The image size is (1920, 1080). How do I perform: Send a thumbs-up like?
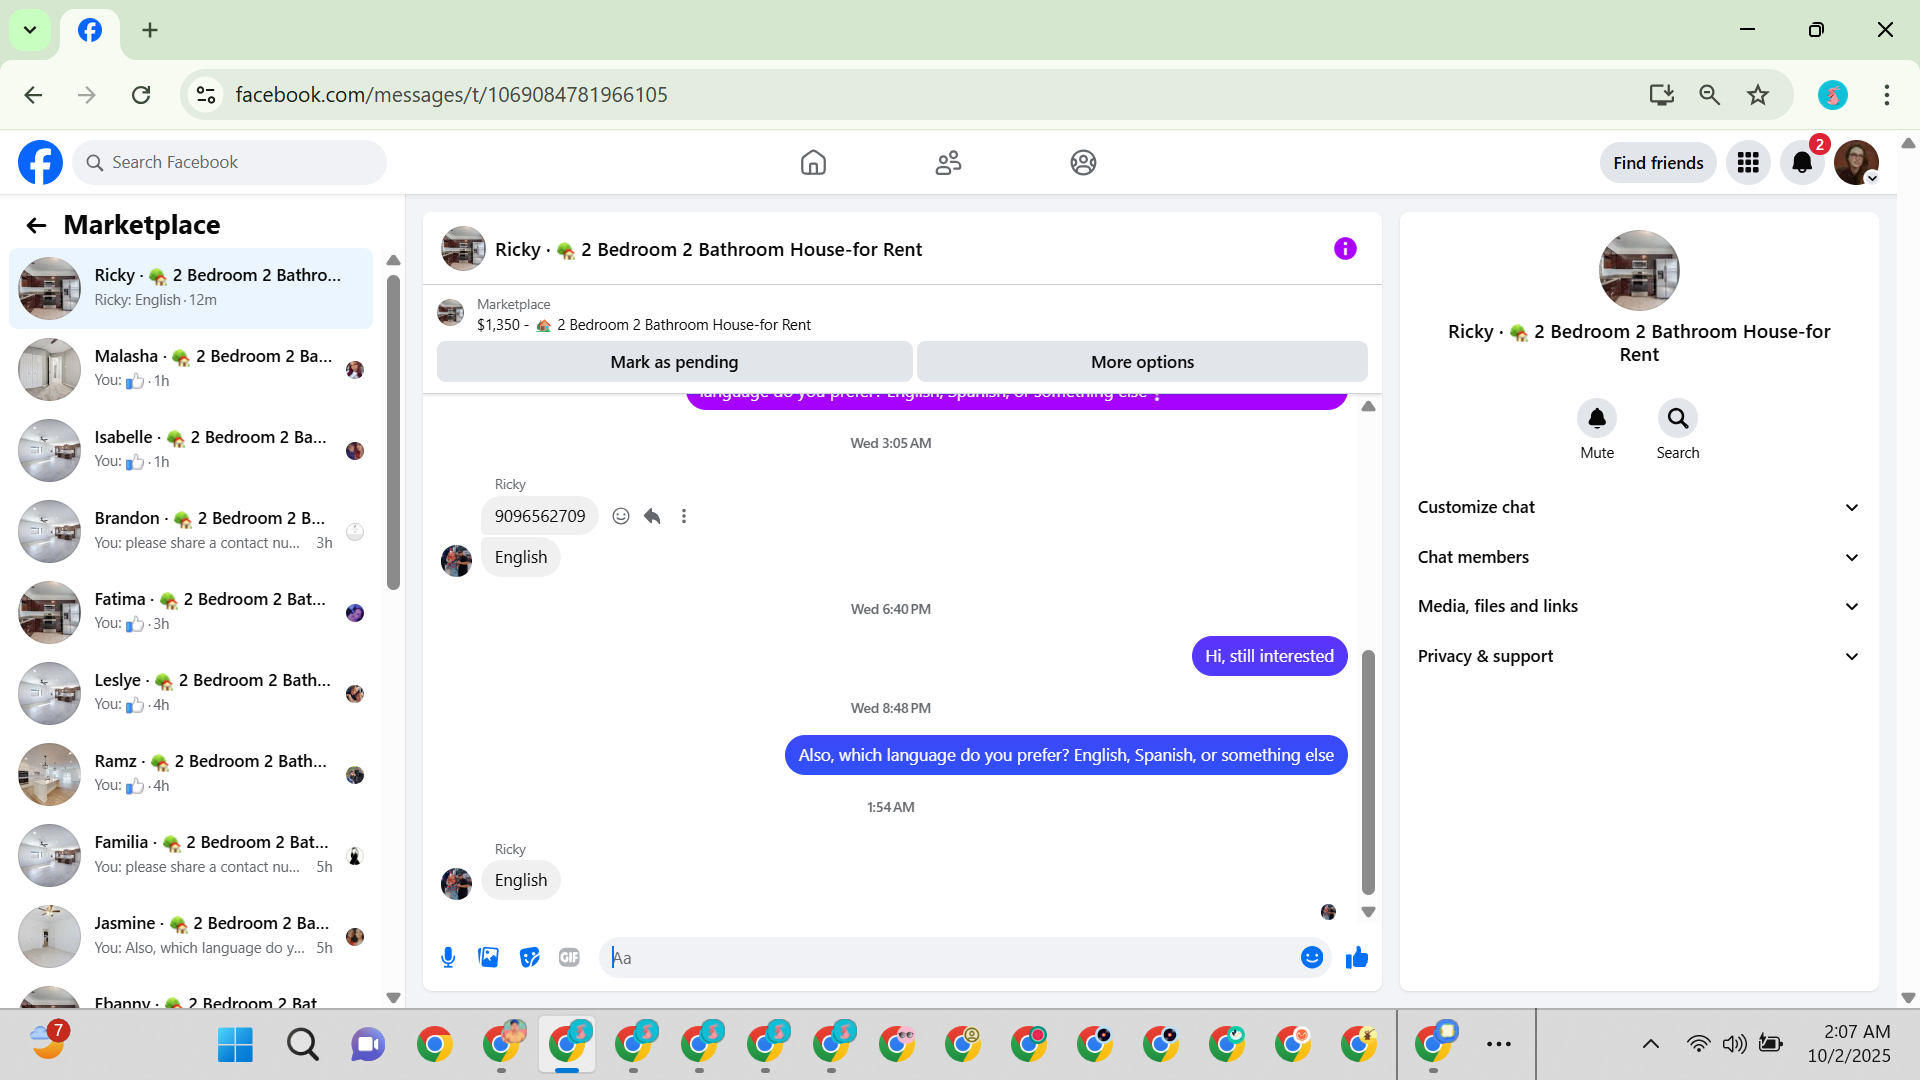(x=1357, y=958)
